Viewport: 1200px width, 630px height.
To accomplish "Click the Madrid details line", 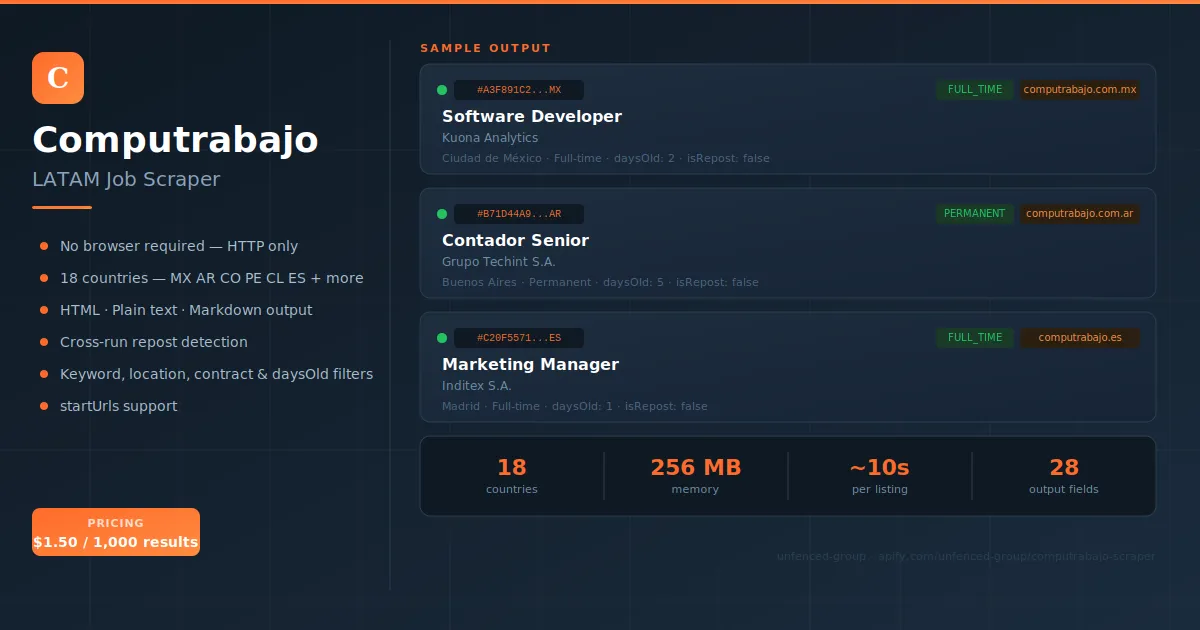I will (x=575, y=407).
